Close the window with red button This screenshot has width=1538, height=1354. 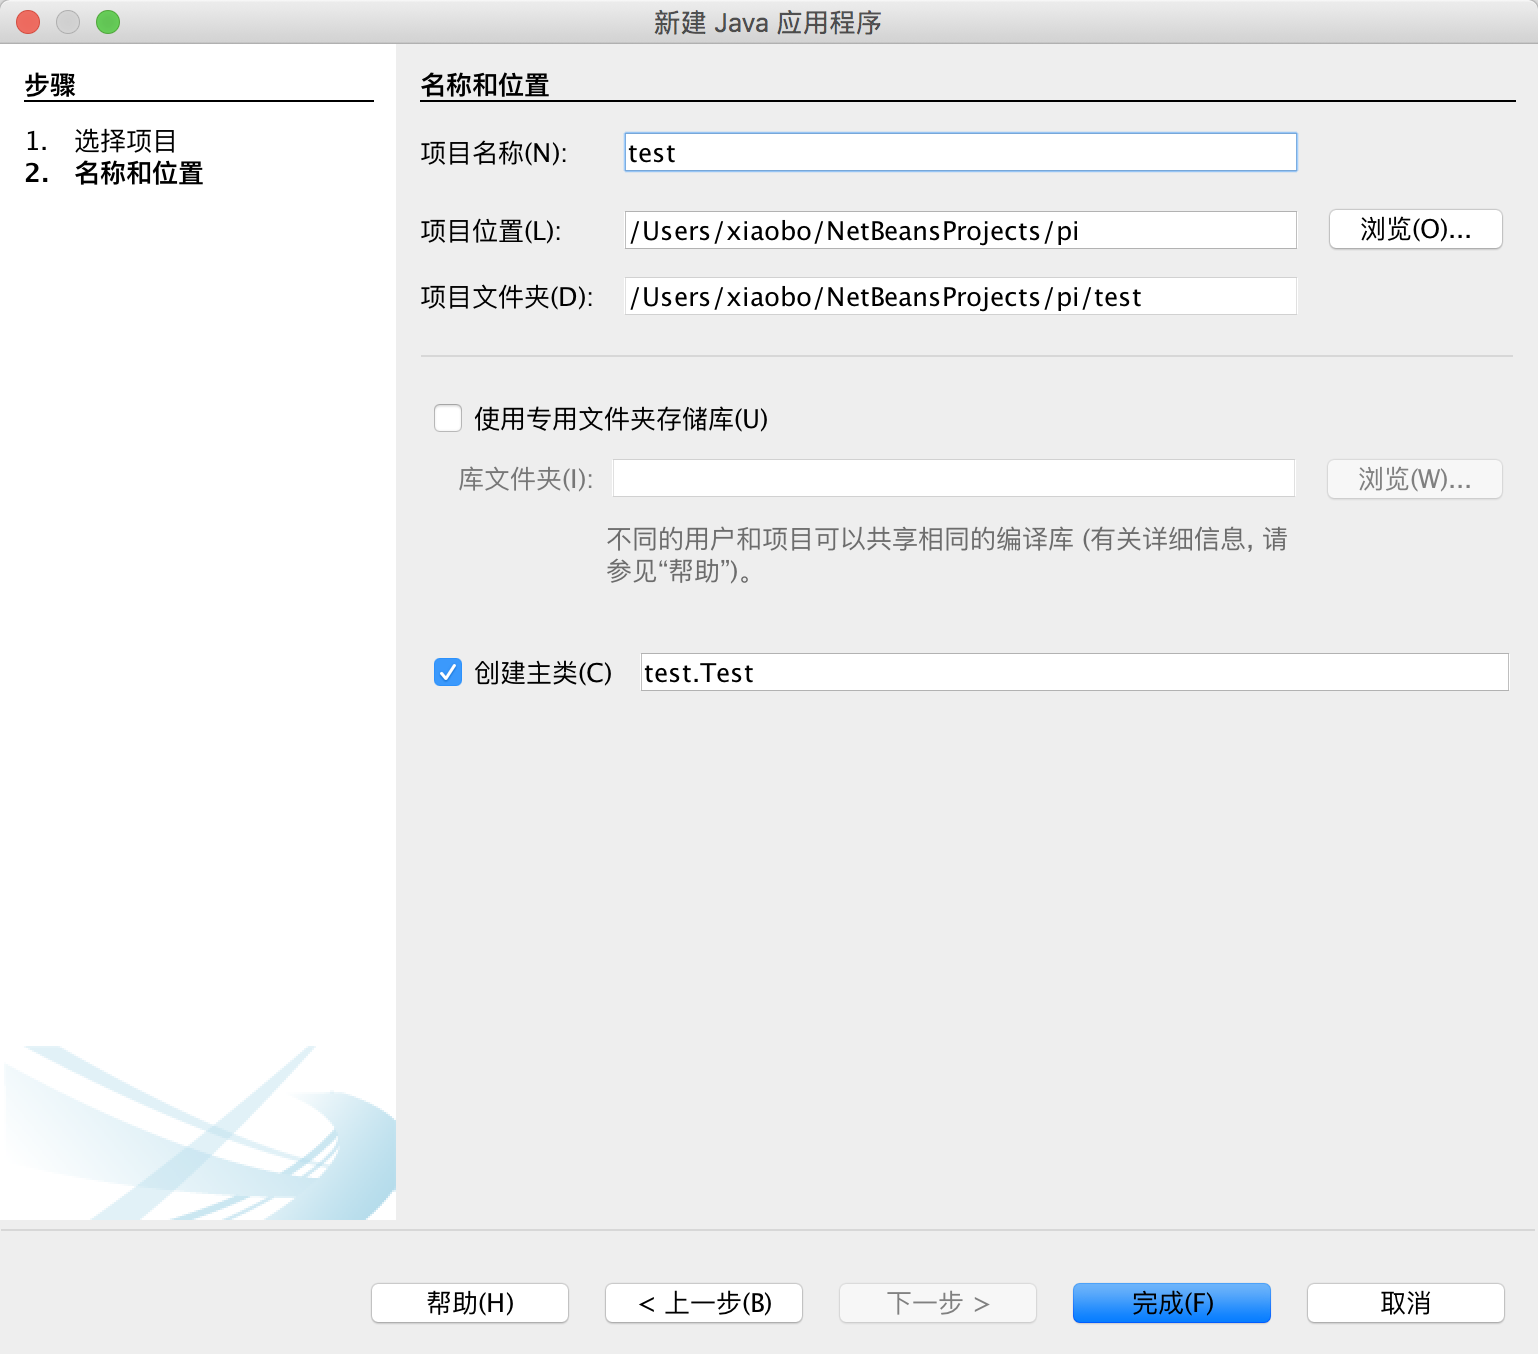(28, 22)
